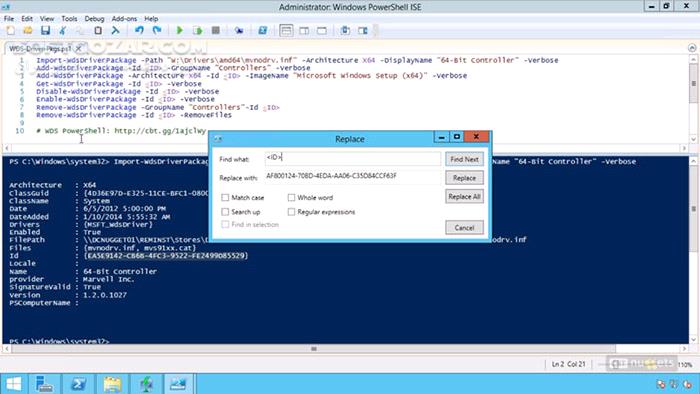This screenshot has width=700, height=394.
Task: Collapse the script pane with the chevron
Action: (692, 47)
